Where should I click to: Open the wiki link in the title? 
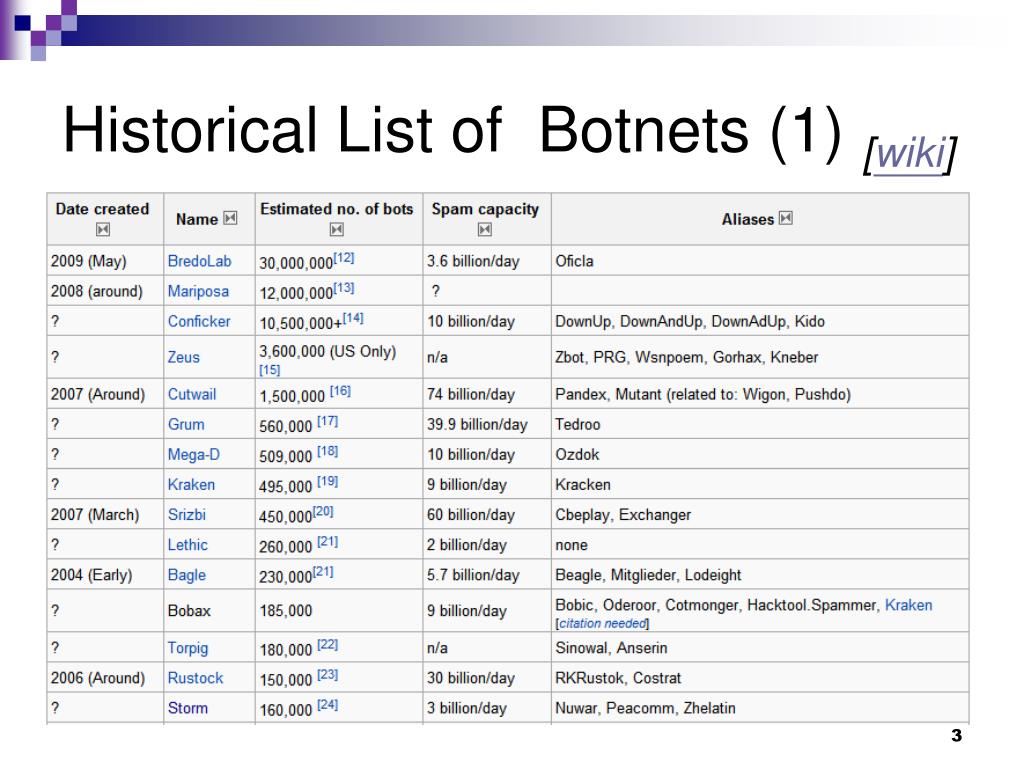910,154
